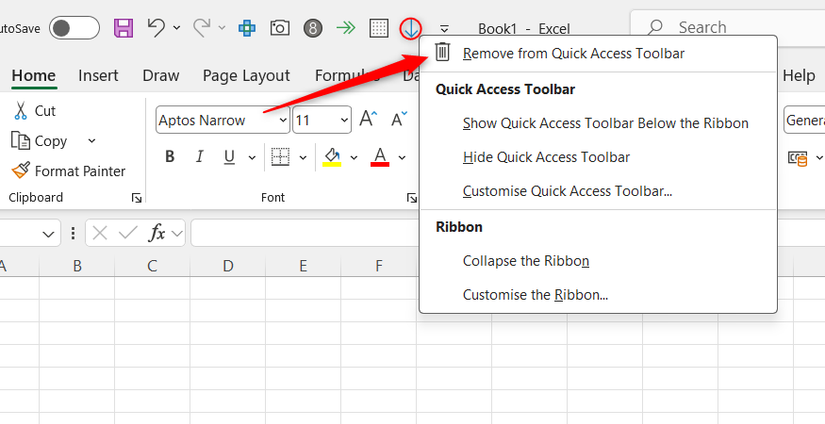Open the Redo history dropdown arrow

(x=222, y=28)
